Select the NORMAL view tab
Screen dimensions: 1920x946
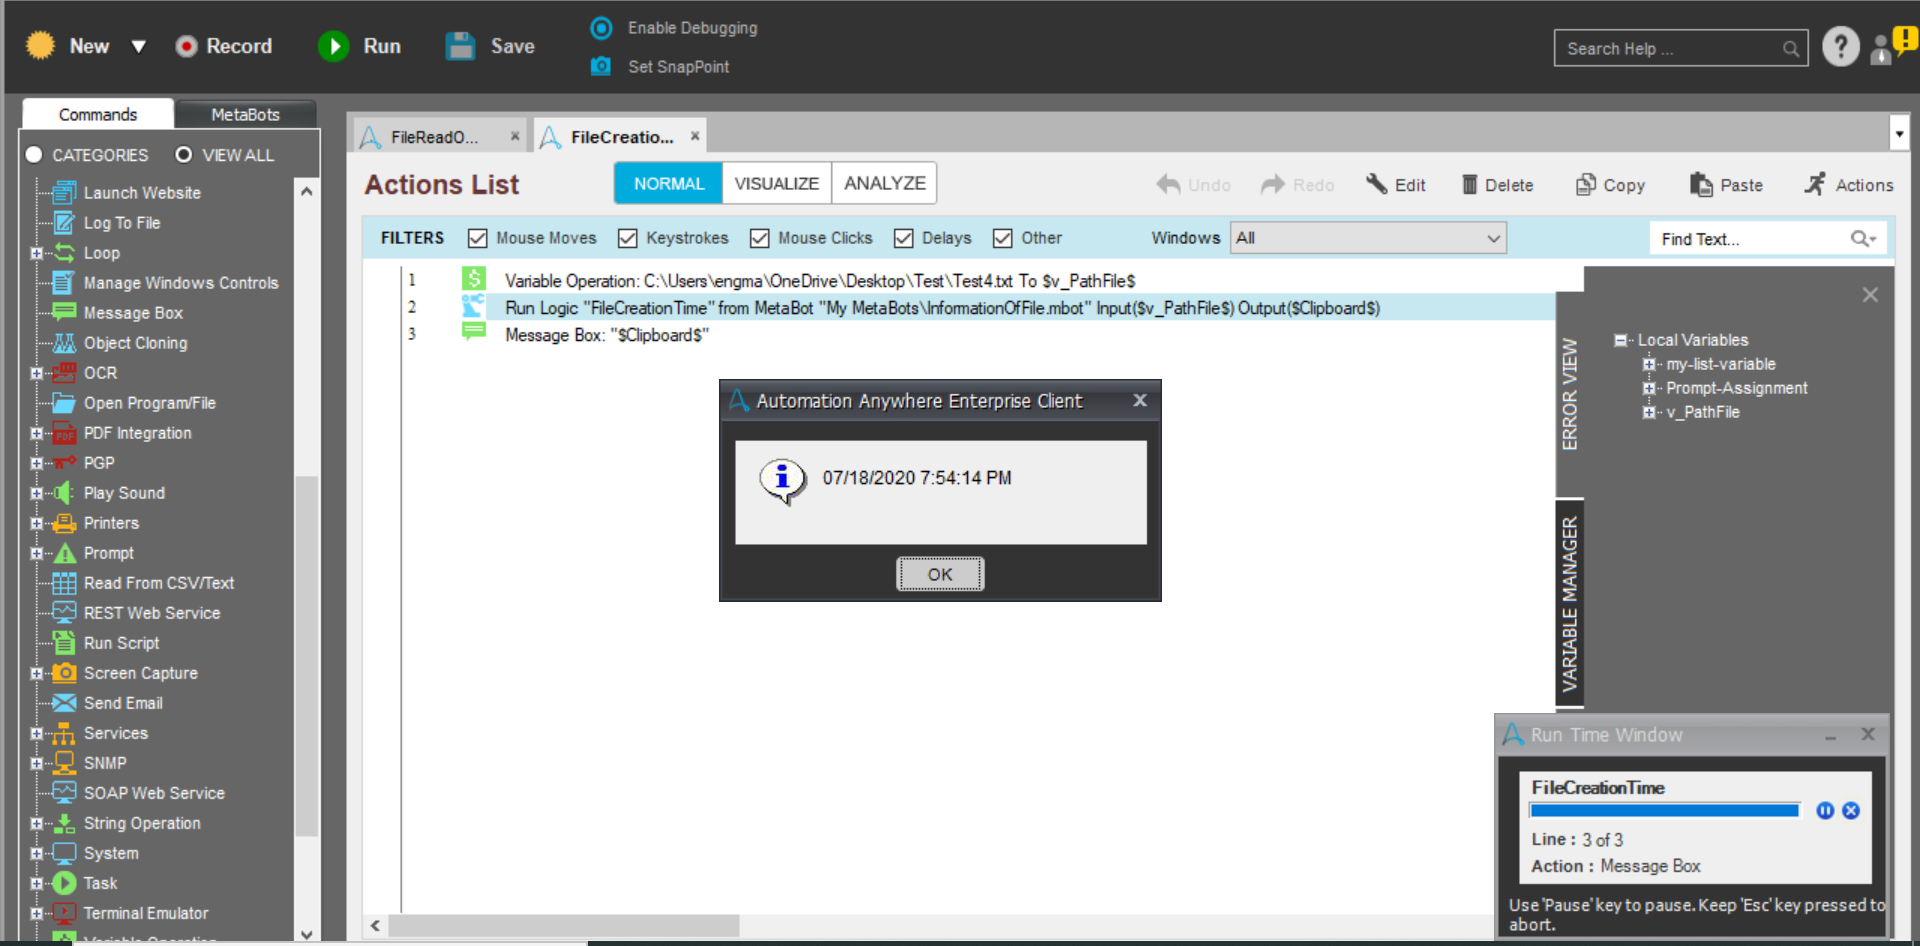pos(668,183)
